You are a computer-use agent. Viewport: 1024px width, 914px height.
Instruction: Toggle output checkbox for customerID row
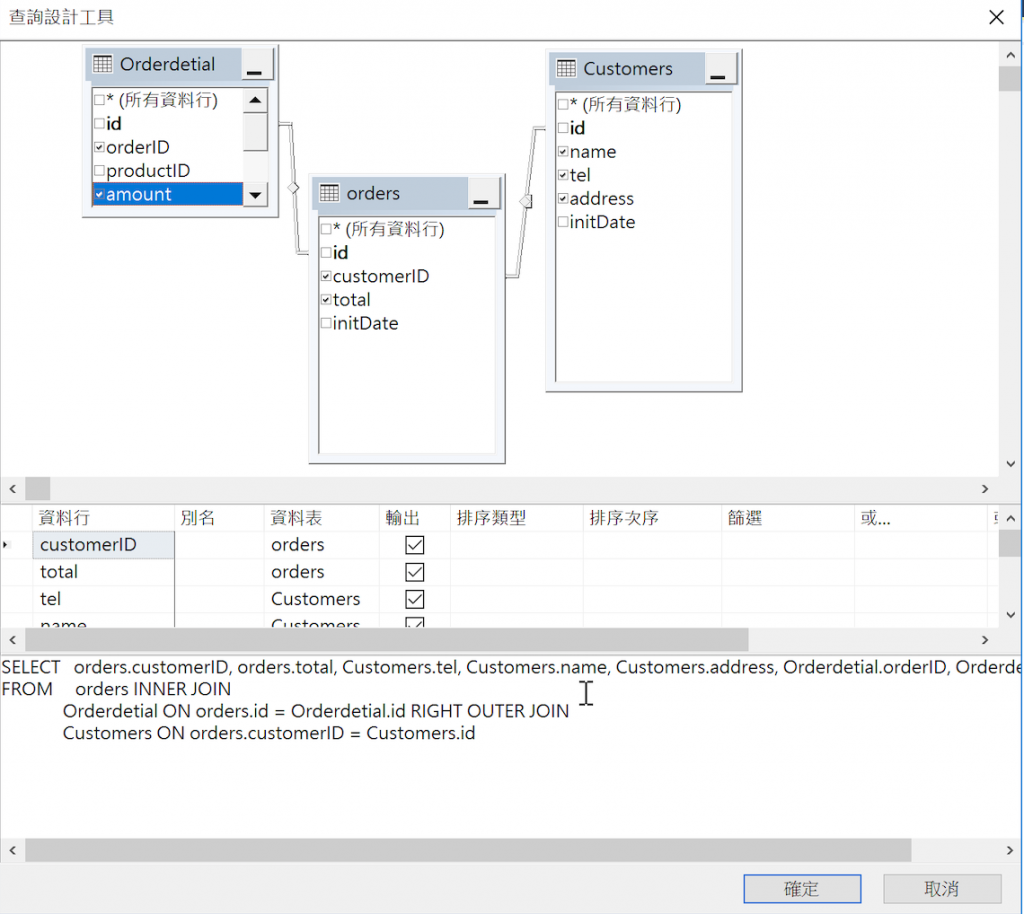pyautogui.click(x=415, y=544)
